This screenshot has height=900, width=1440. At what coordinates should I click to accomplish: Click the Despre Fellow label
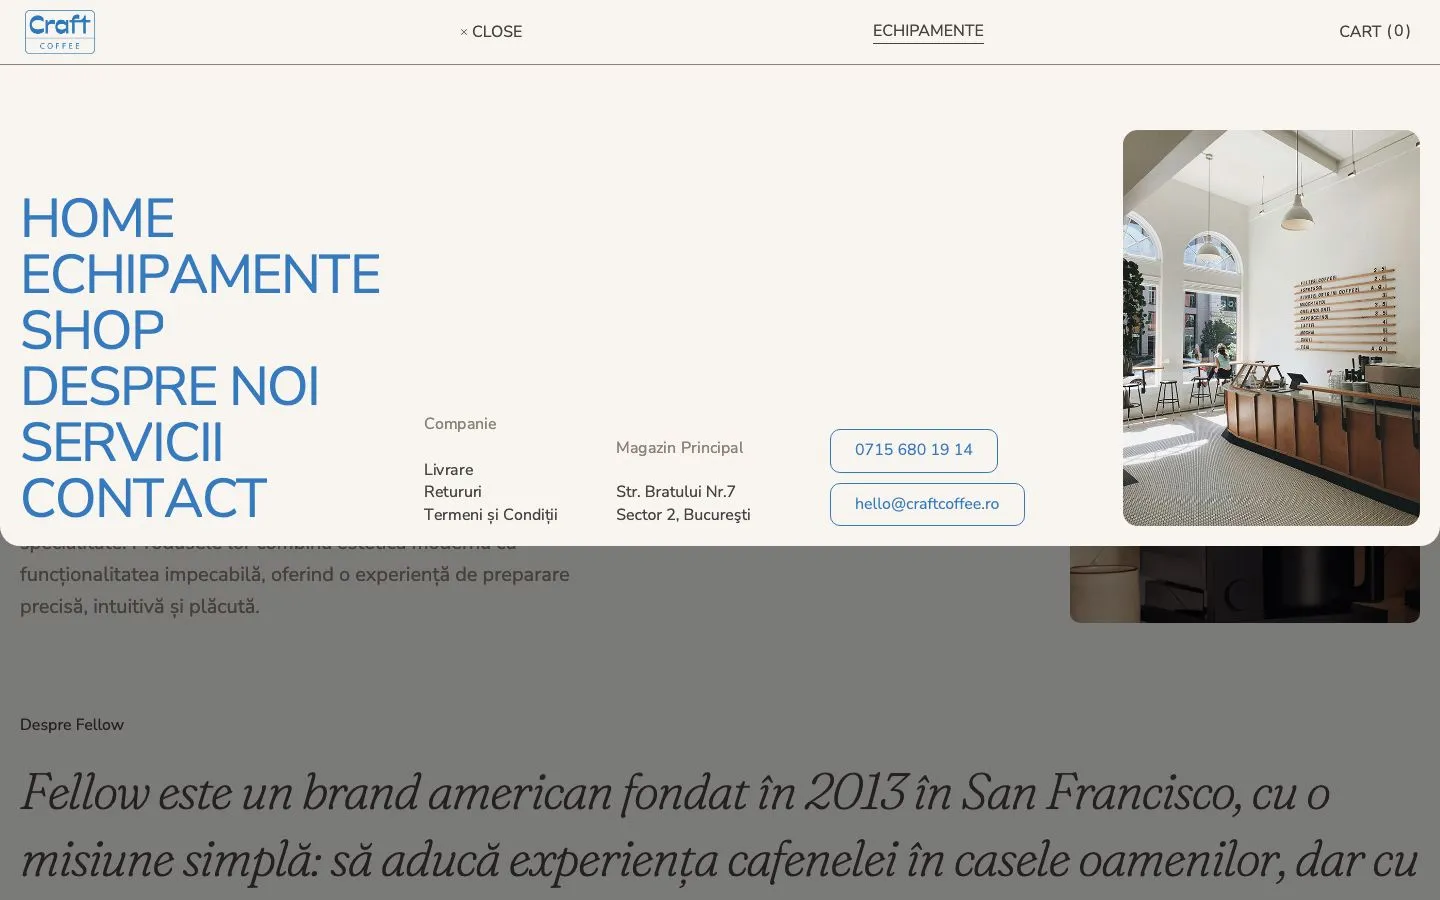click(x=72, y=725)
